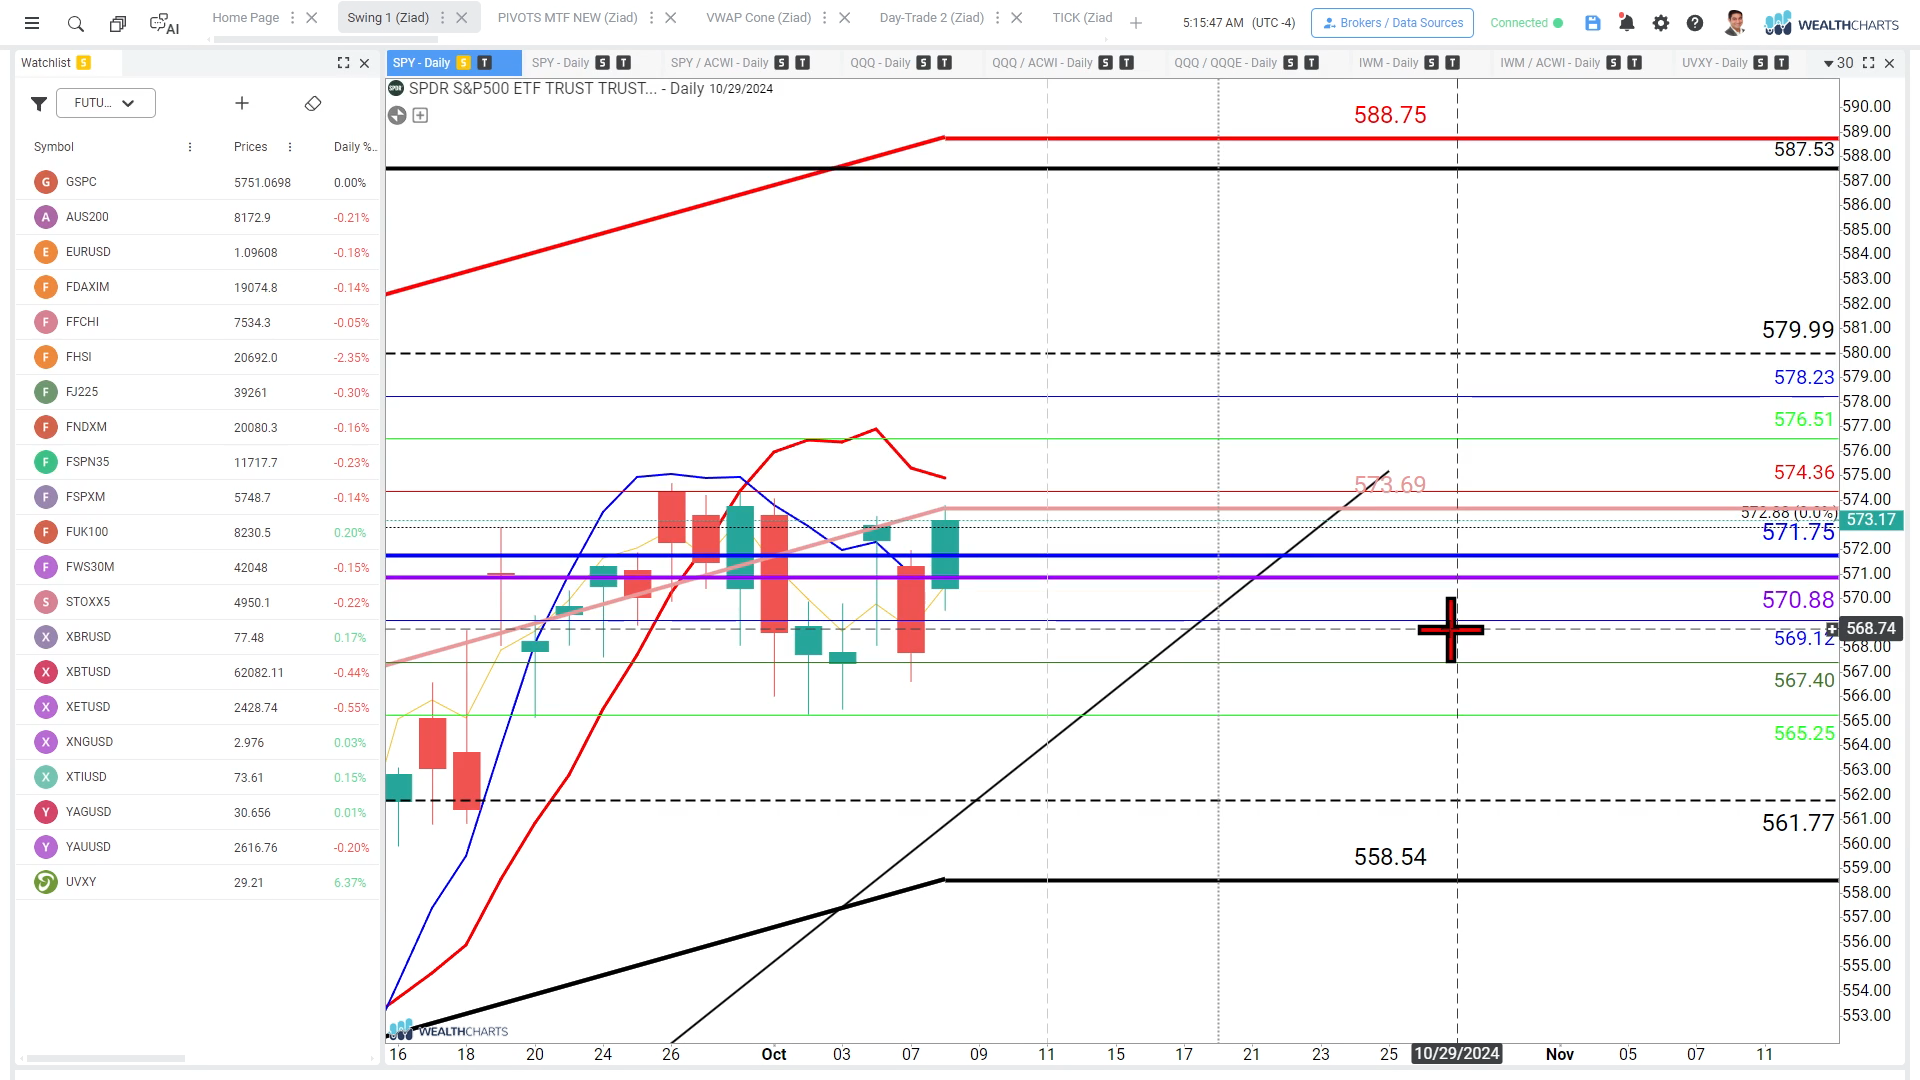Click the round chart navigation icon
This screenshot has width=1920, height=1080.
[397, 115]
